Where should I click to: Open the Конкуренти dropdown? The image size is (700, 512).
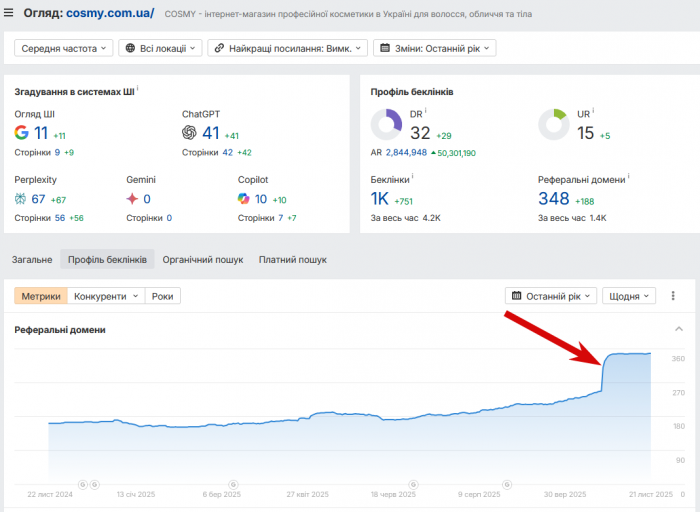pyautogui.click(x=106, y=296)
